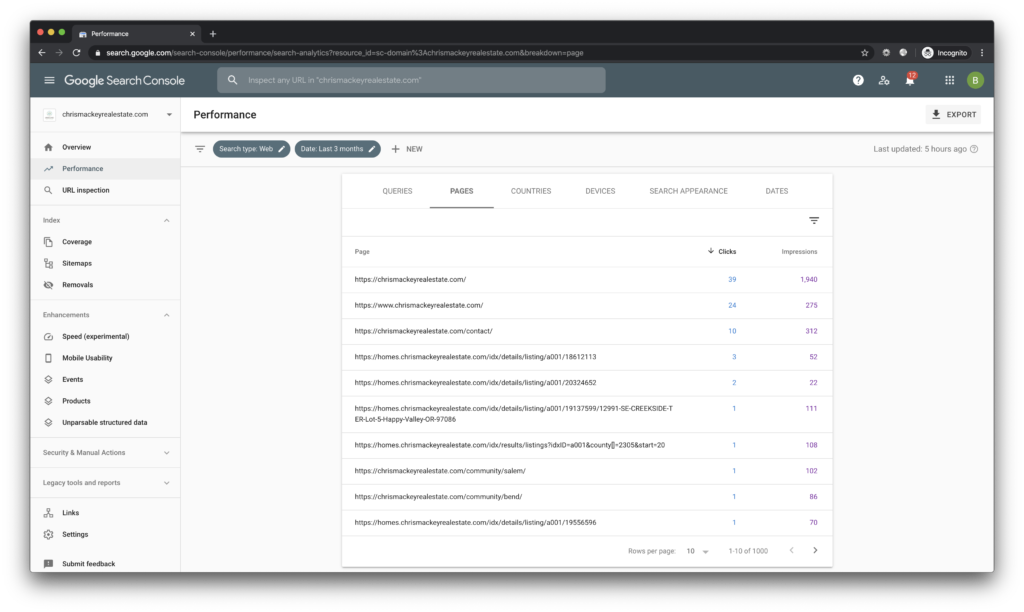Screen dimensions: 1024x612
Task: Open the notifications bell
Action: (x=910, y=80)
